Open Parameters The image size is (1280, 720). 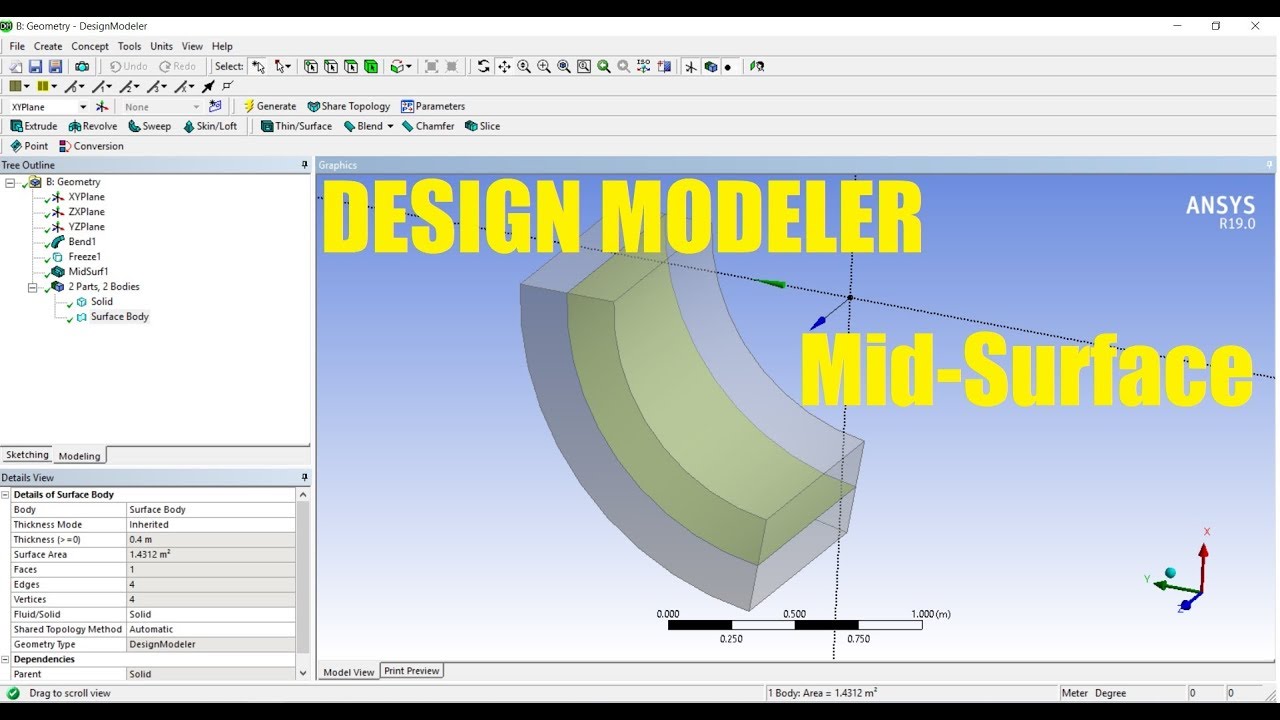click(x=432, y=106)
